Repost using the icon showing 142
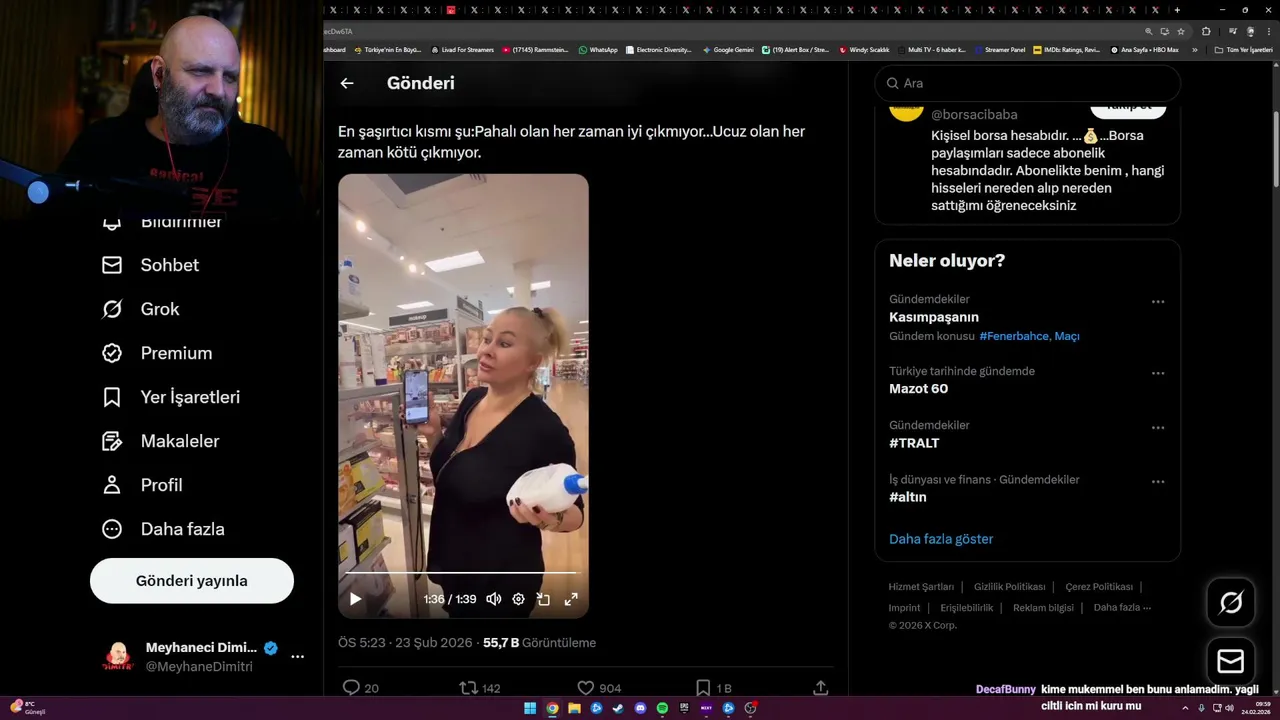The image size is (1280, 720). click(x=467, y=688)
